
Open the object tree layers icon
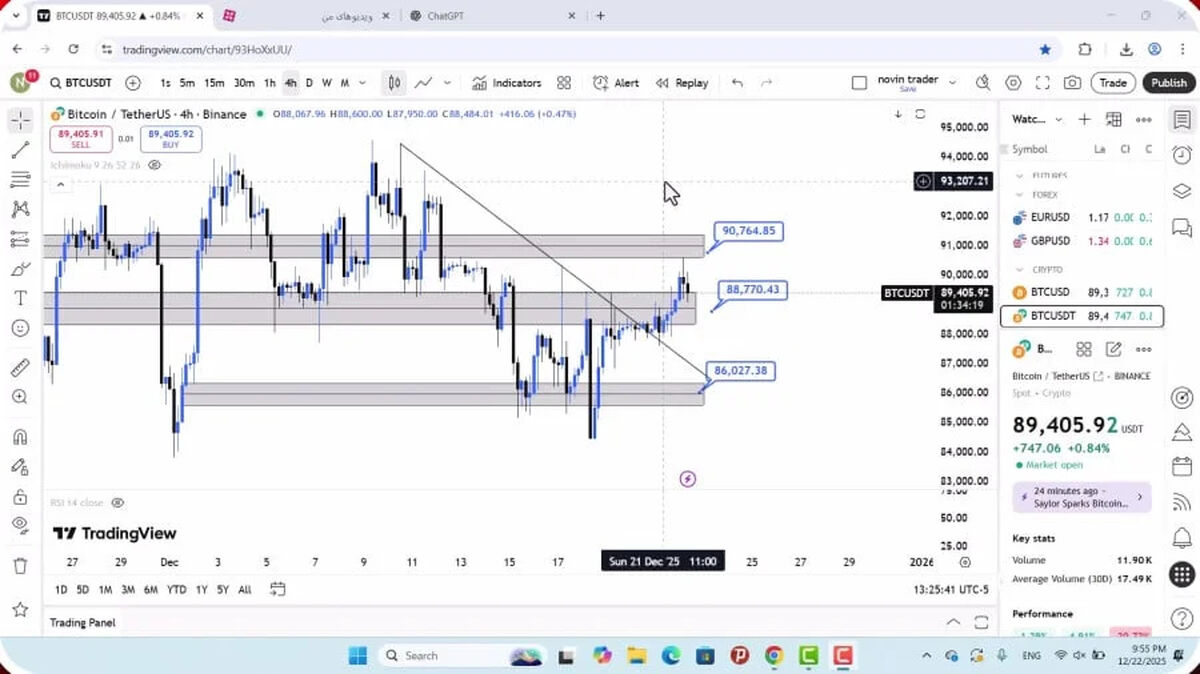click(1181, 191)
